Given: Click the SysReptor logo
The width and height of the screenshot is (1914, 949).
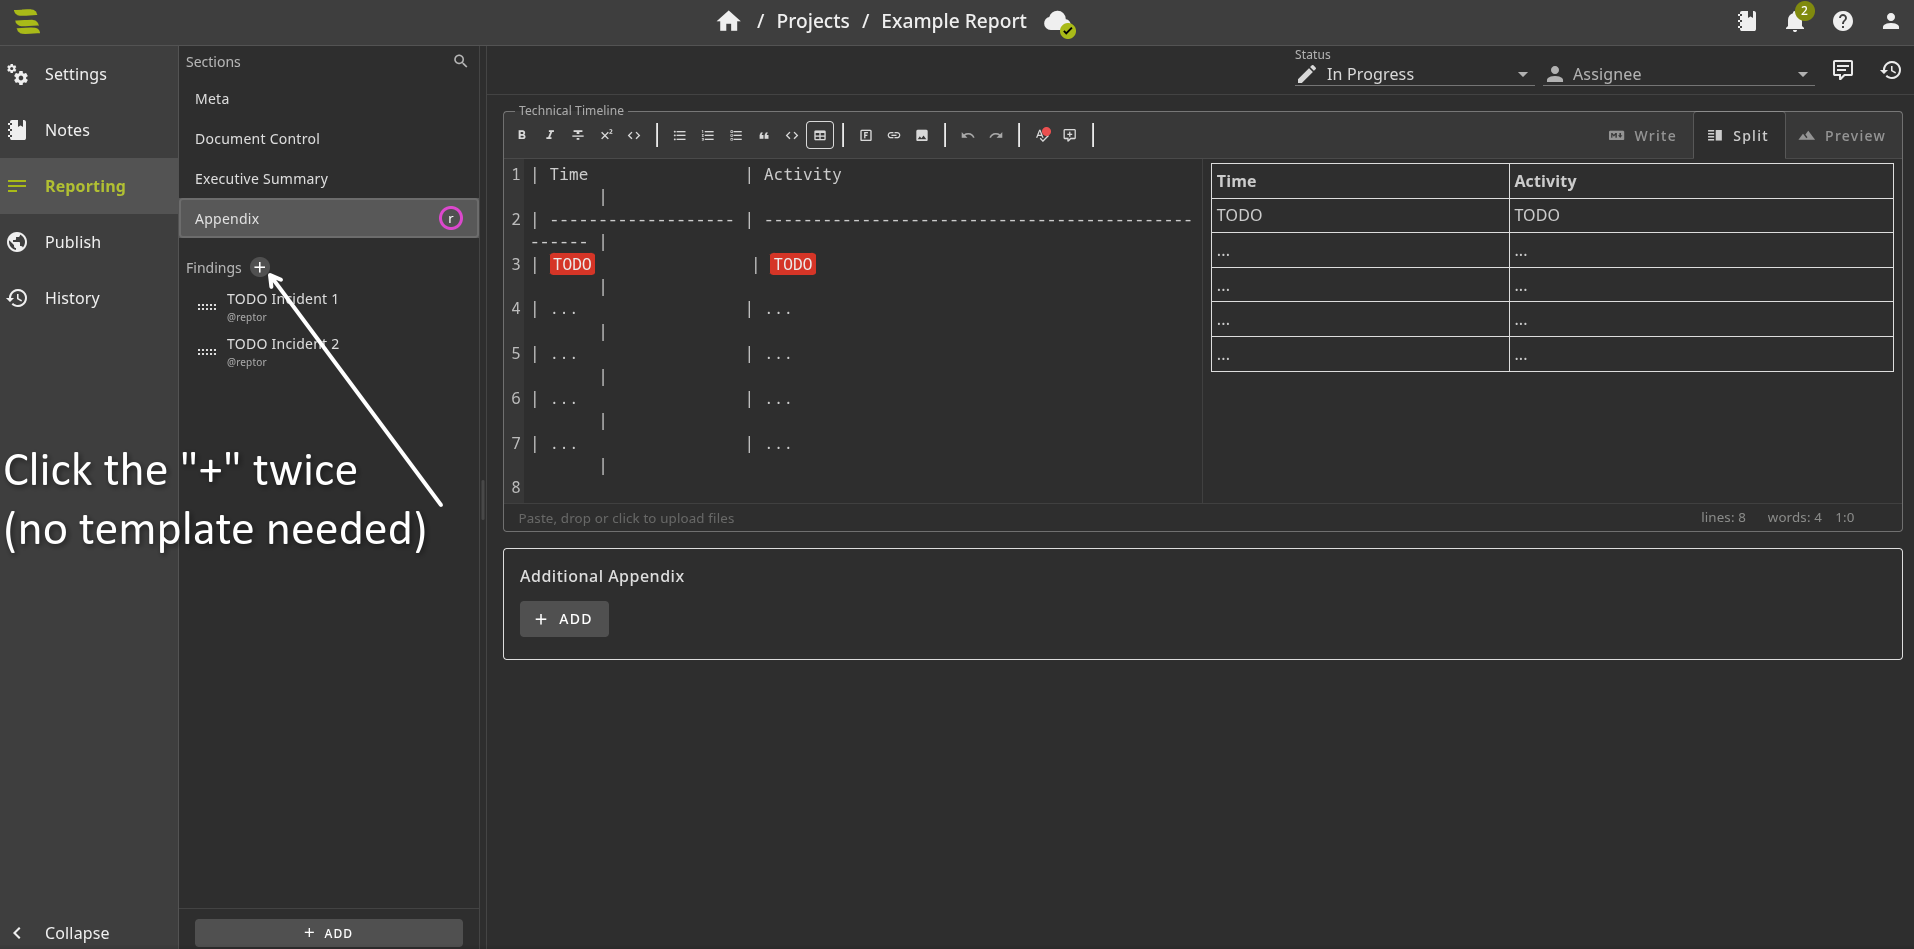Looking at the screenshot, I should coord(27,21).
